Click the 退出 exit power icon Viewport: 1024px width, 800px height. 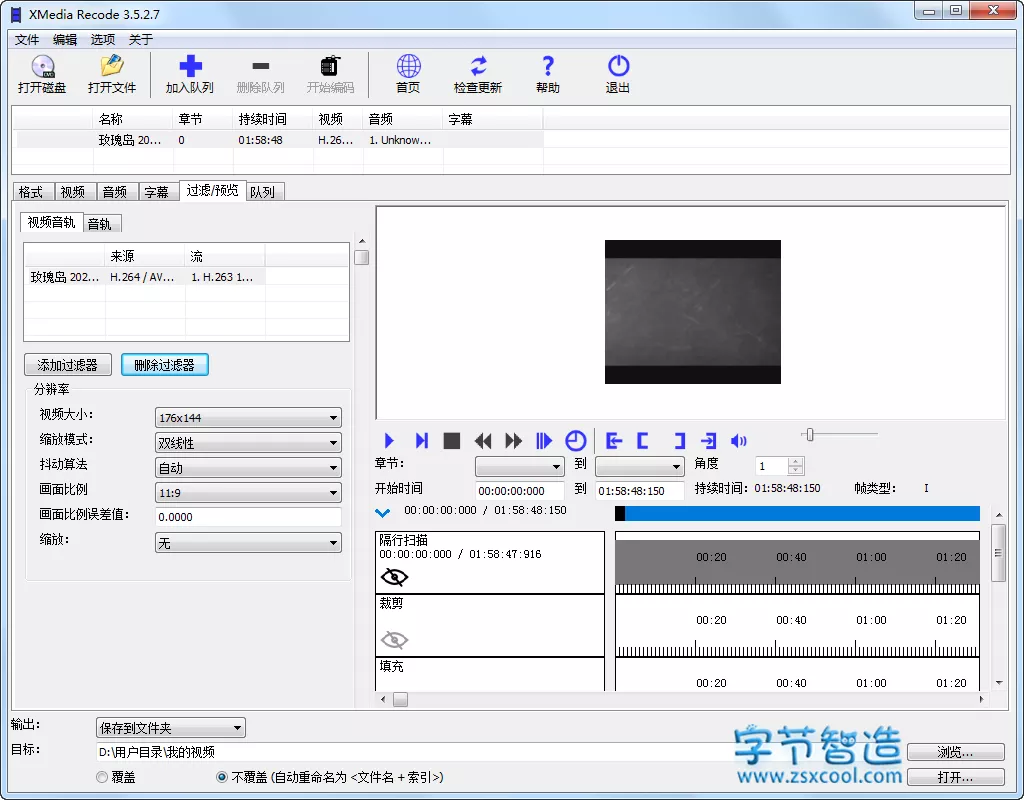click(x=618, y=74)
